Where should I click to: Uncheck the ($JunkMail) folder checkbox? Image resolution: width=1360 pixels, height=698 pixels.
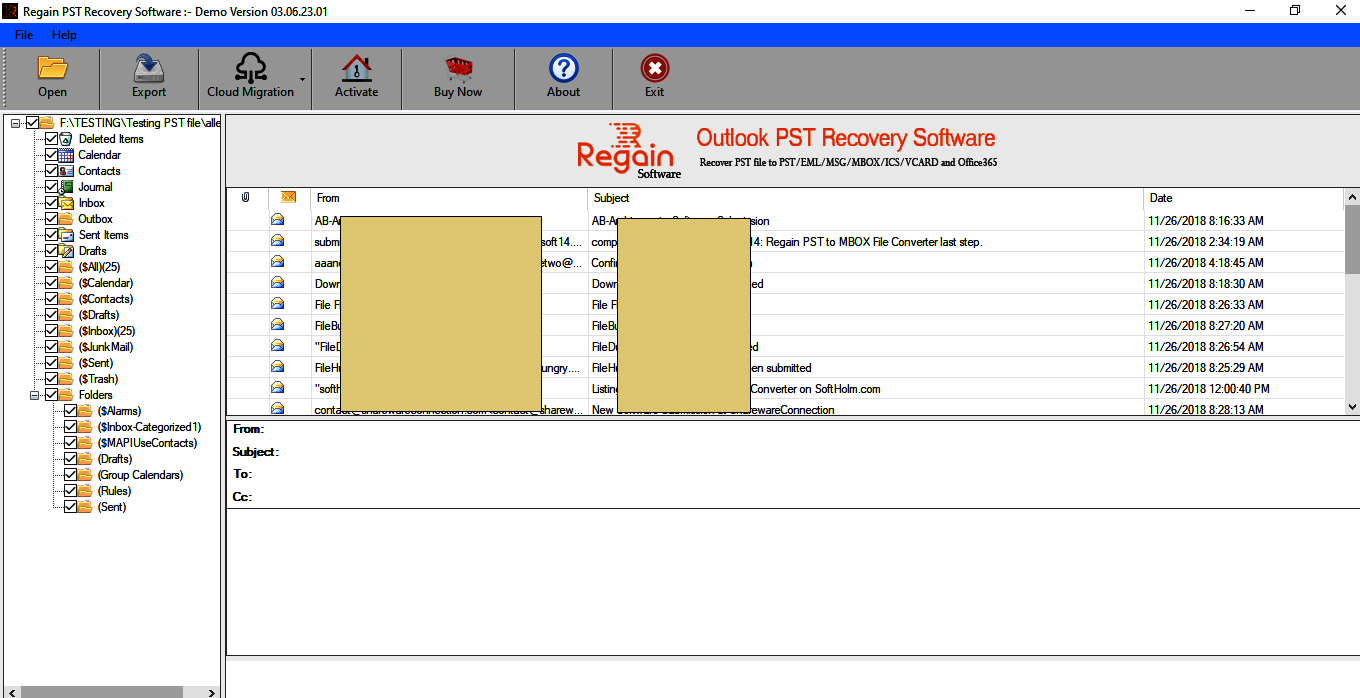[x=52, y=347]
